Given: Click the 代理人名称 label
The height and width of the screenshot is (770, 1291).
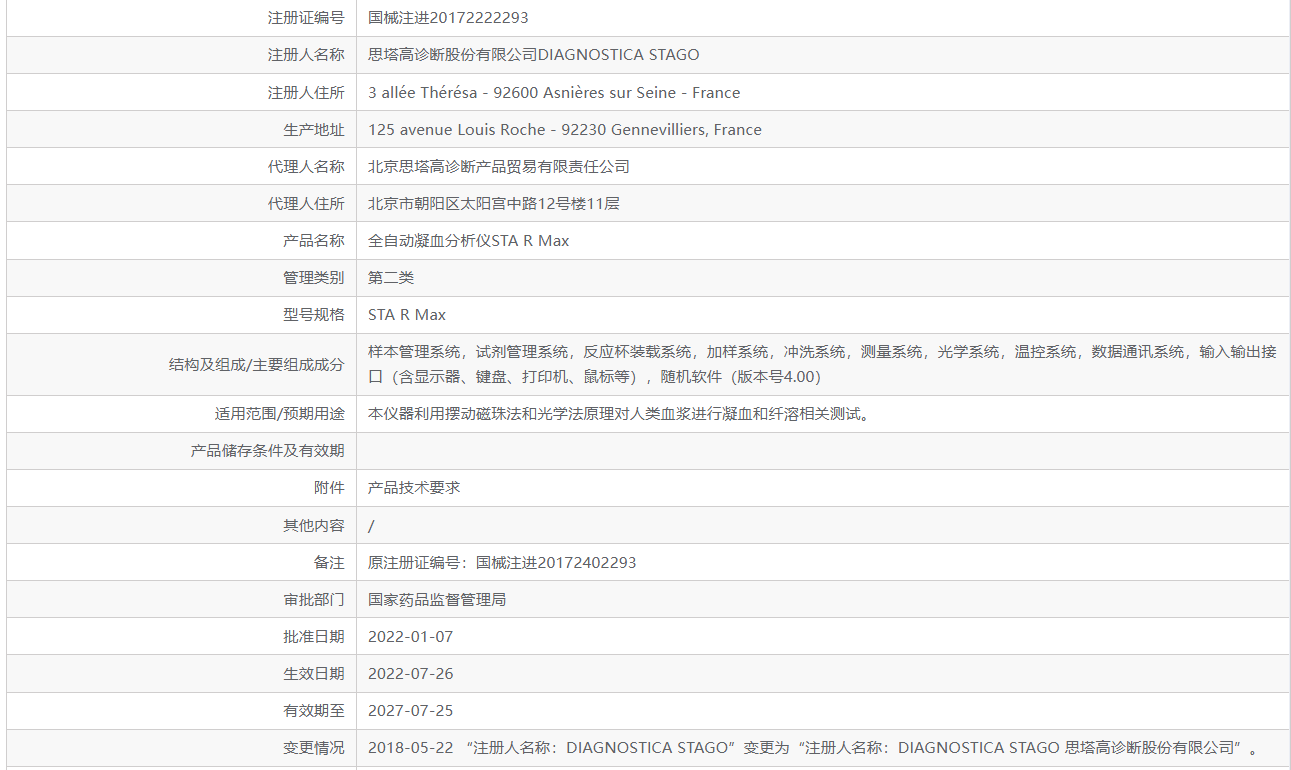Looking at the screenshot, I should pos(306,166).
